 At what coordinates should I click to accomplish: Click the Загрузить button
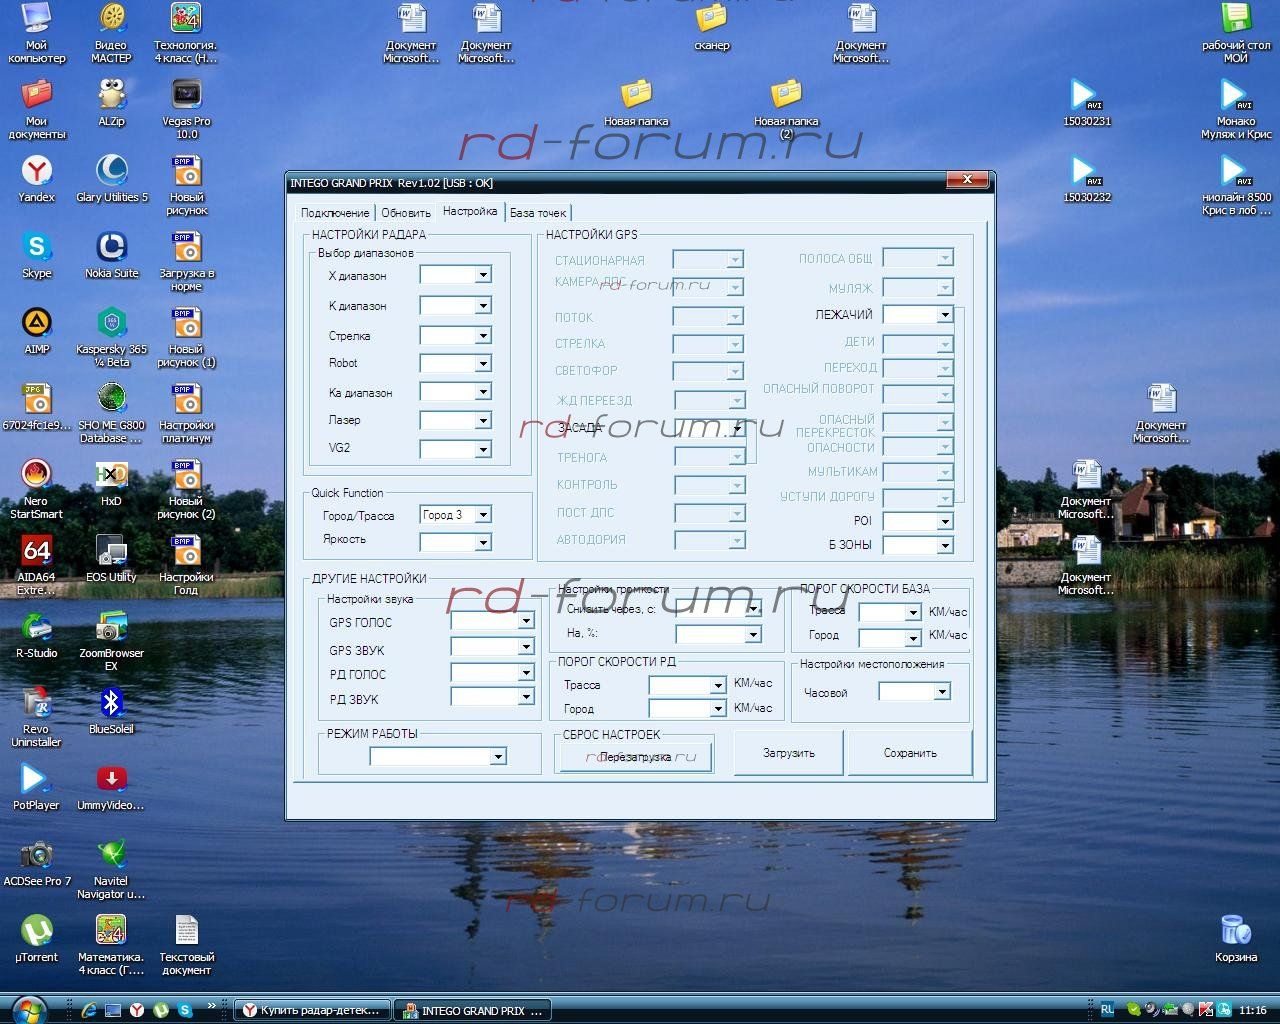[789, 753]
